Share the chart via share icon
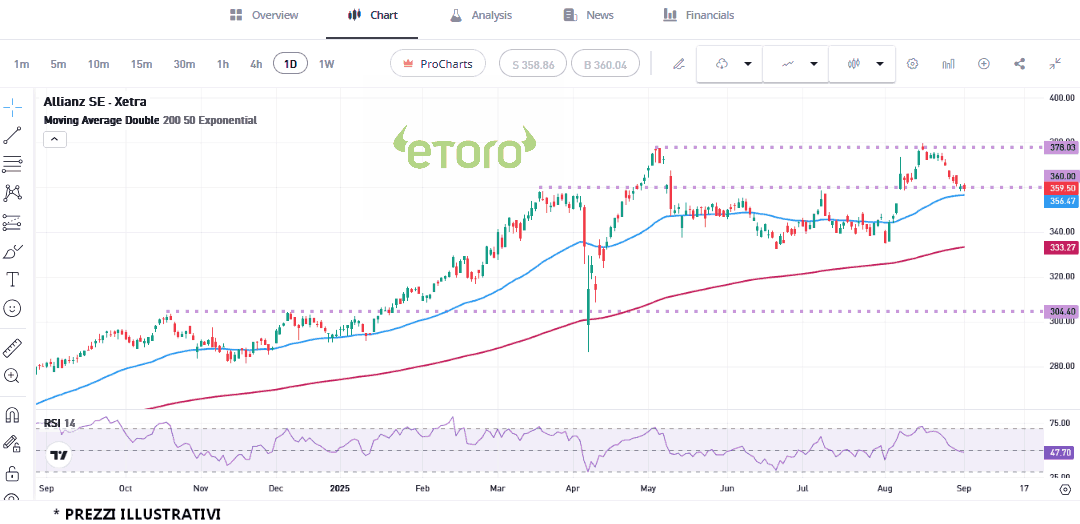The image size is (1080, 524). point(1019,64)
